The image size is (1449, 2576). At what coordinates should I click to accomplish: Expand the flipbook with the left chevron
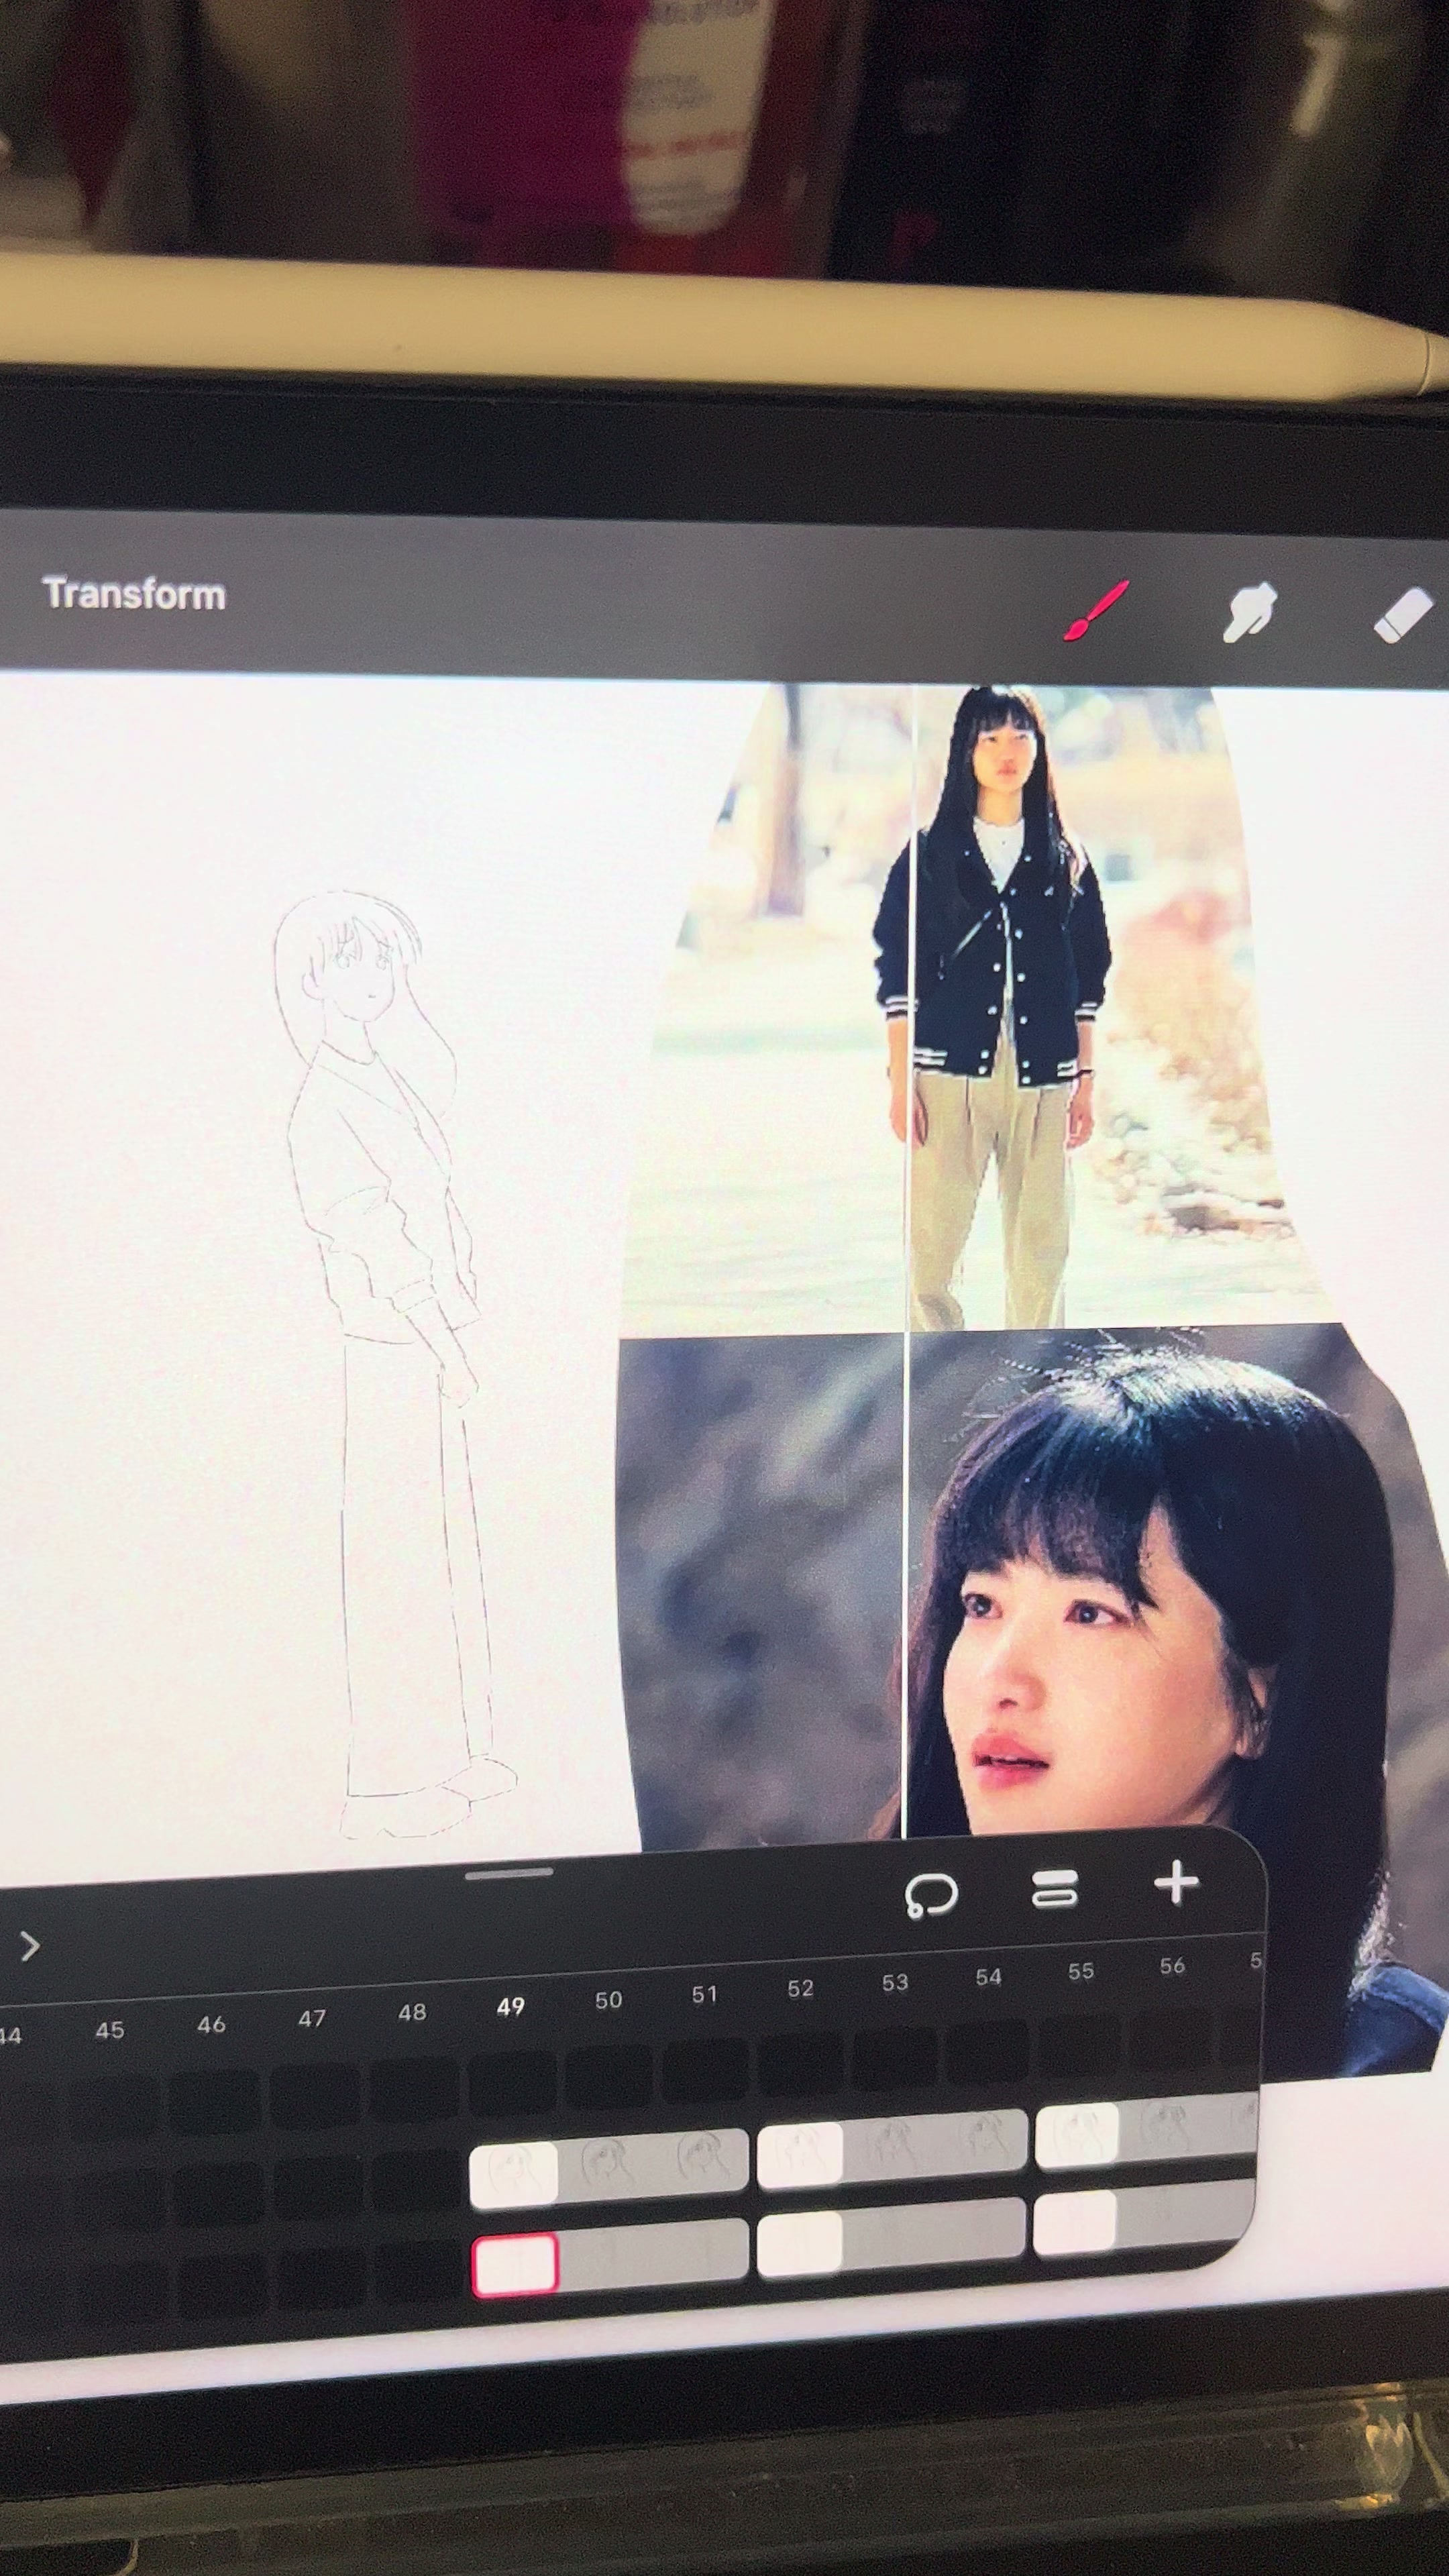(x=30, y=1947)
